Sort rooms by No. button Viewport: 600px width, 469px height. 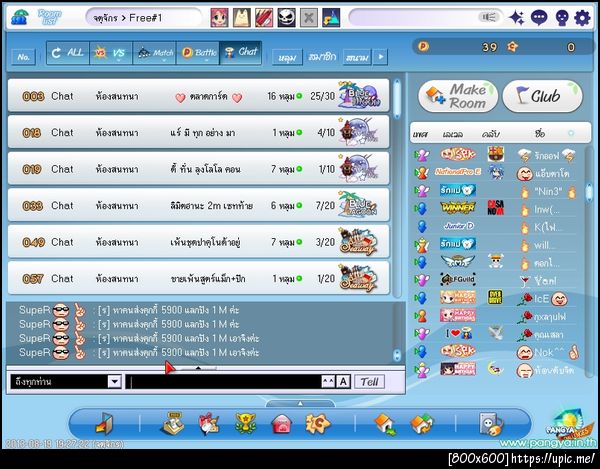tap(23, 57)
